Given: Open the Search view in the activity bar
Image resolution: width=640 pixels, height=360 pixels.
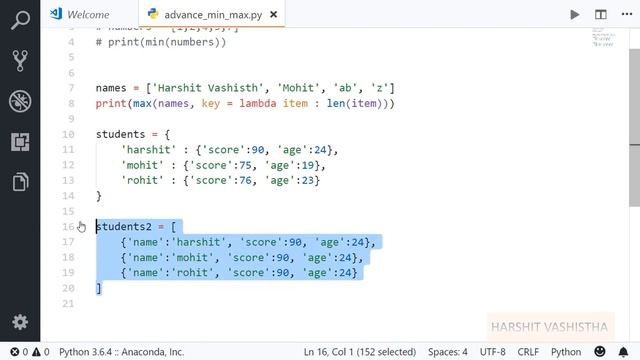Looking at the screenshot, I should tap(20, 20).
